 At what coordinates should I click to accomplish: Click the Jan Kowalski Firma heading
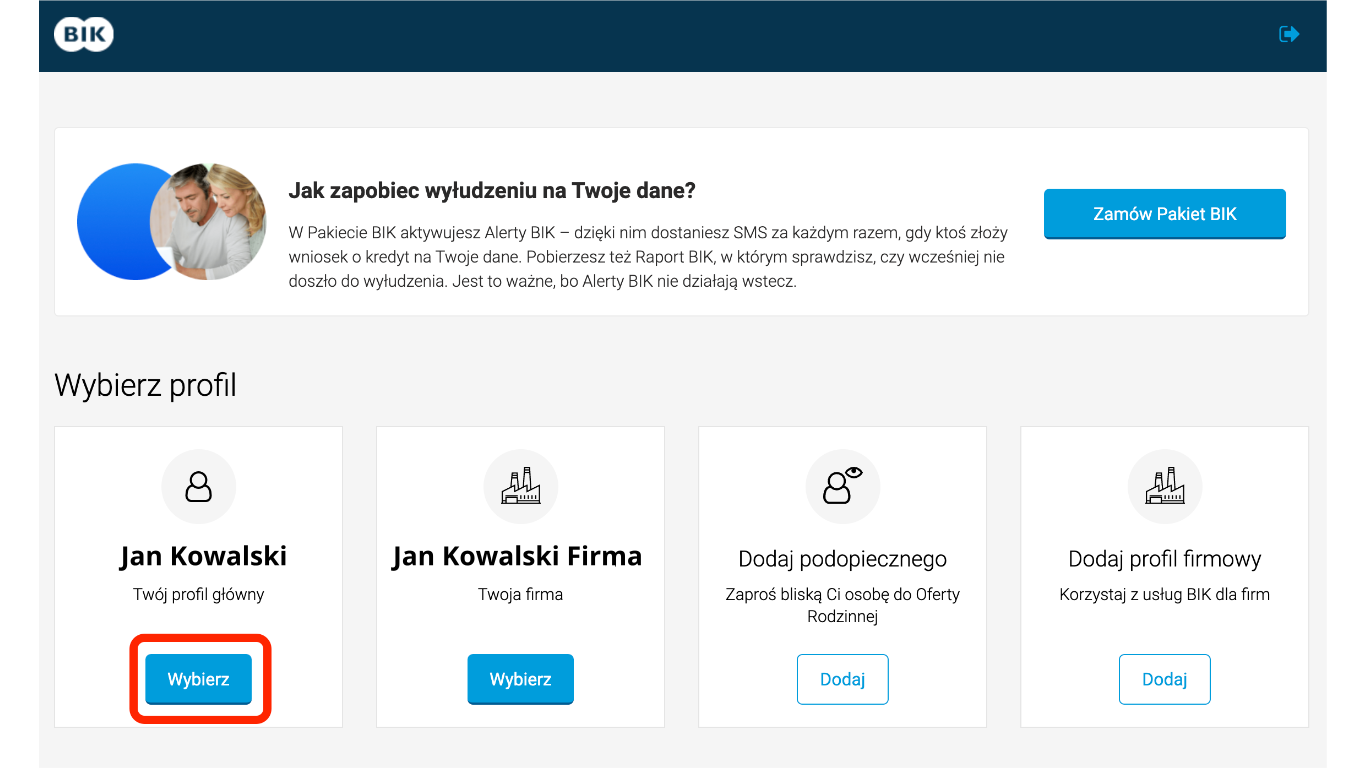tap(517, 556)
